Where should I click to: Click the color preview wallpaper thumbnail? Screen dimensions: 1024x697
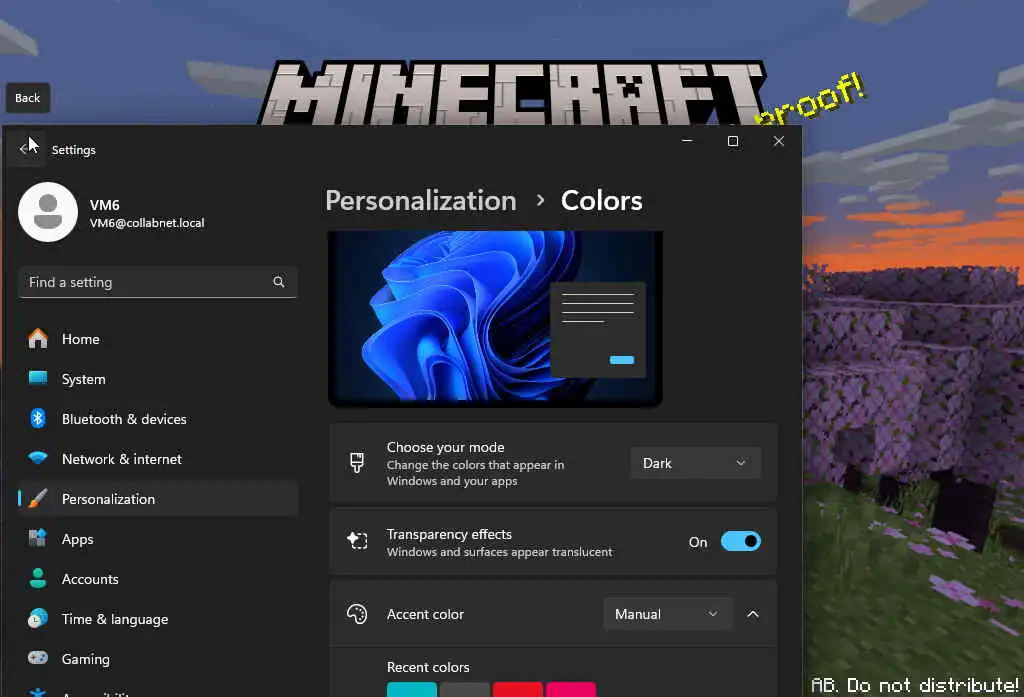(495, 318)
